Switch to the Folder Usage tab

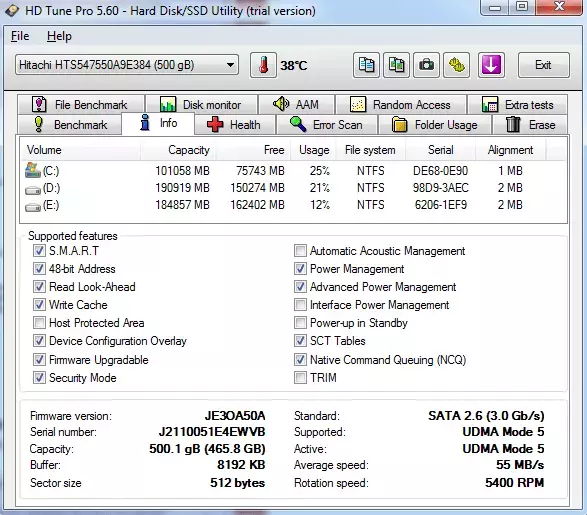pos(435,124)
